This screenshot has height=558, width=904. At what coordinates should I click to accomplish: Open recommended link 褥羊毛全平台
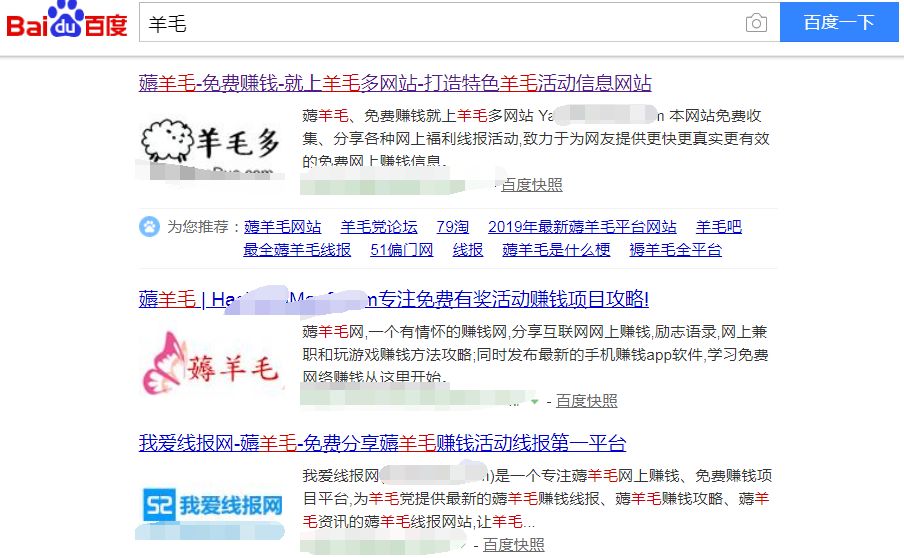[676, 250]
